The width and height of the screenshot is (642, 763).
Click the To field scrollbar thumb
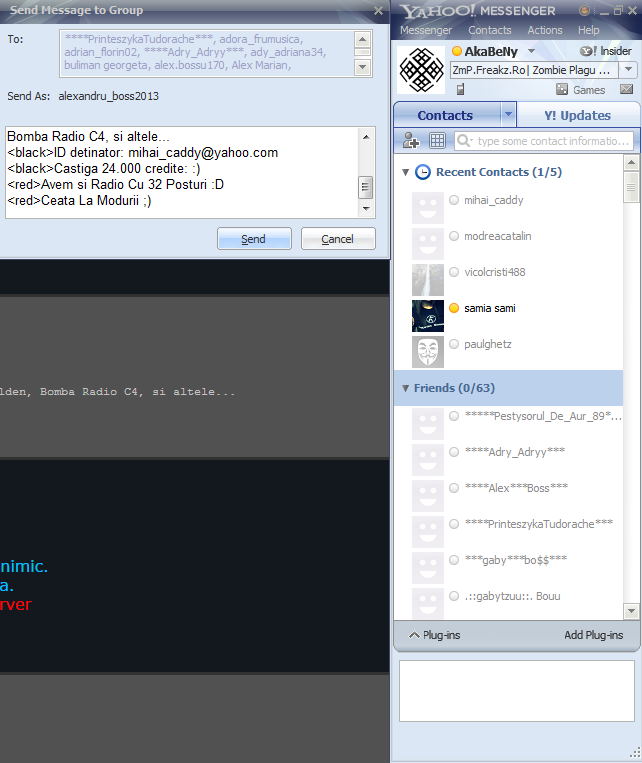tap(363, 53)
